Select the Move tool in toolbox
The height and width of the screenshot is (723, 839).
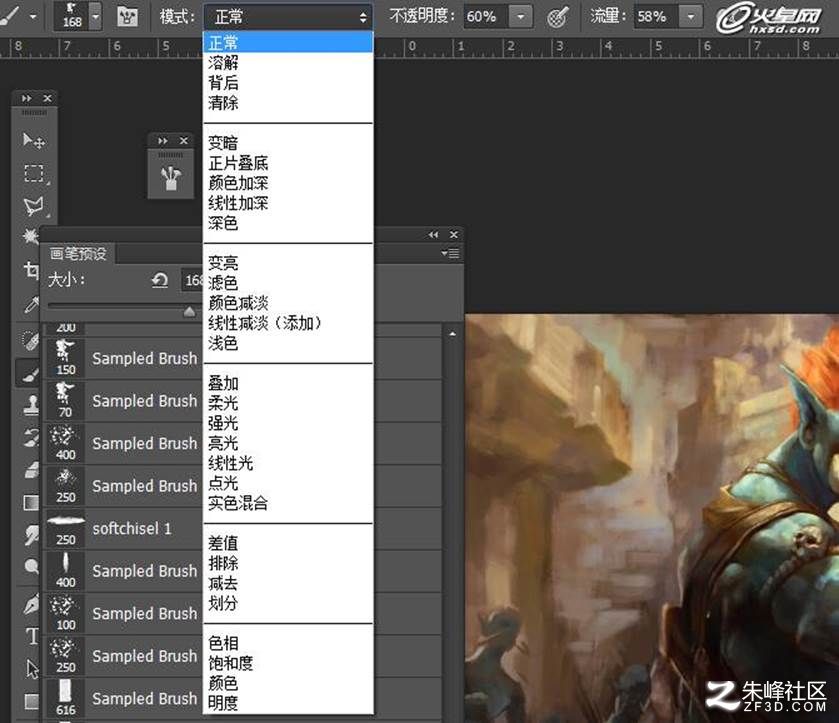click(x=33, y=141)
